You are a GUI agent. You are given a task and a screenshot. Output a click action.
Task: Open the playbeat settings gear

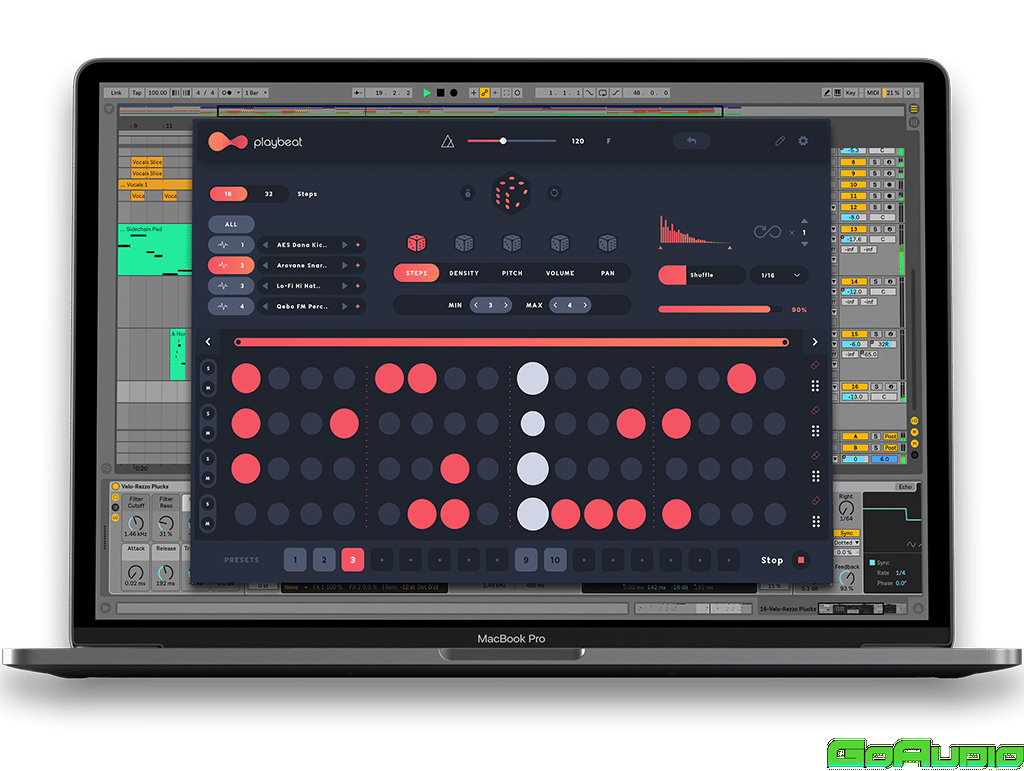(802, 141)
